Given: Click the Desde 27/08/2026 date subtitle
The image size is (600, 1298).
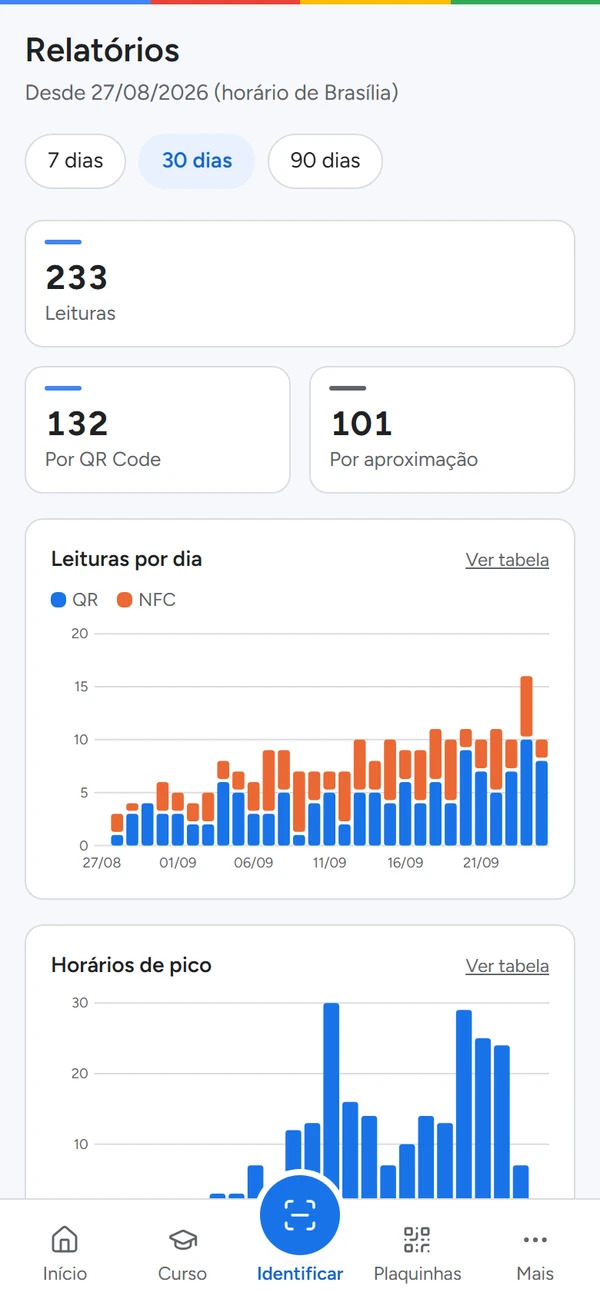Looking at the screenshot, I should point(212,93).
